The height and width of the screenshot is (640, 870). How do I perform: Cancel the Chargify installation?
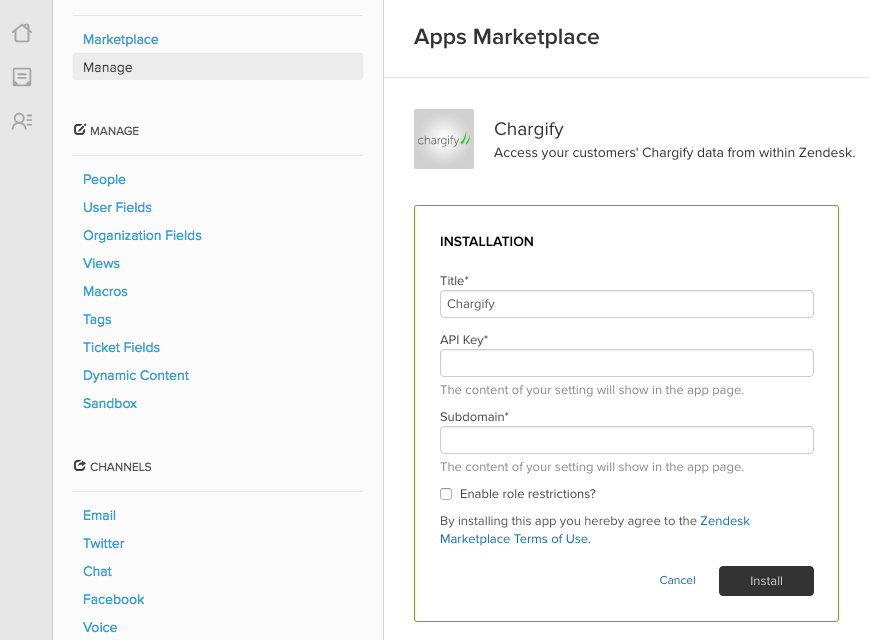coord(677,580)
